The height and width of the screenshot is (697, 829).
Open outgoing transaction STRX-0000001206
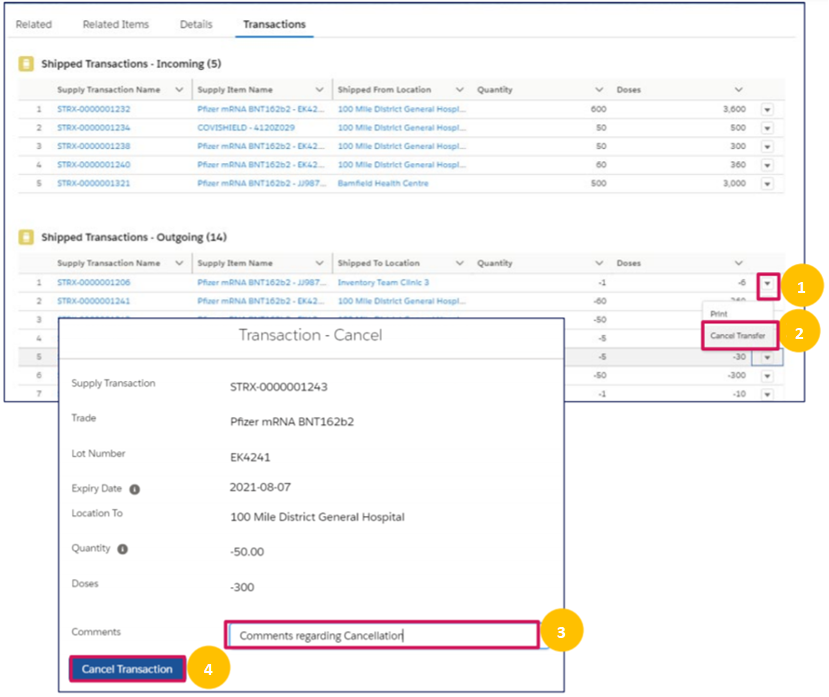click(94, 282)
